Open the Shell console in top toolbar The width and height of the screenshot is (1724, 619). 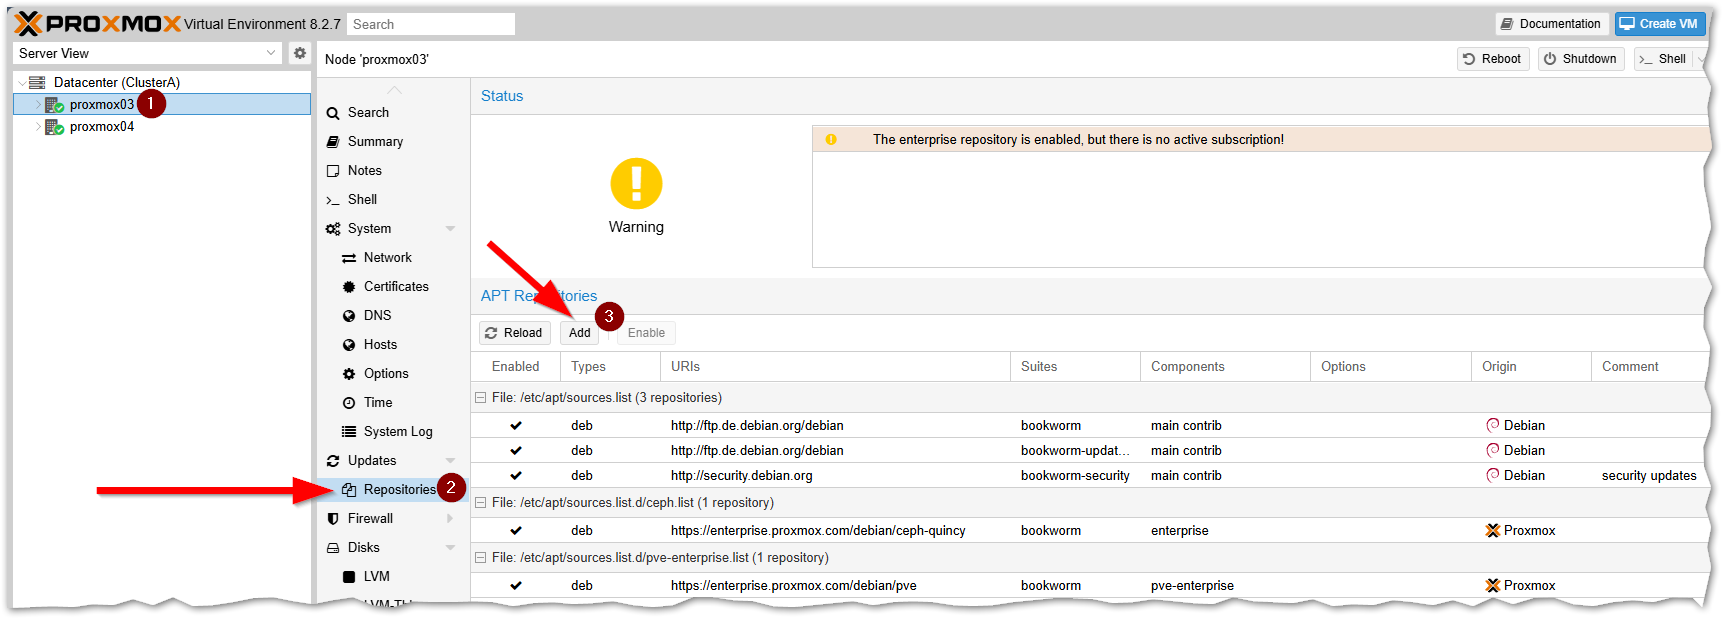click(1662, 59)
